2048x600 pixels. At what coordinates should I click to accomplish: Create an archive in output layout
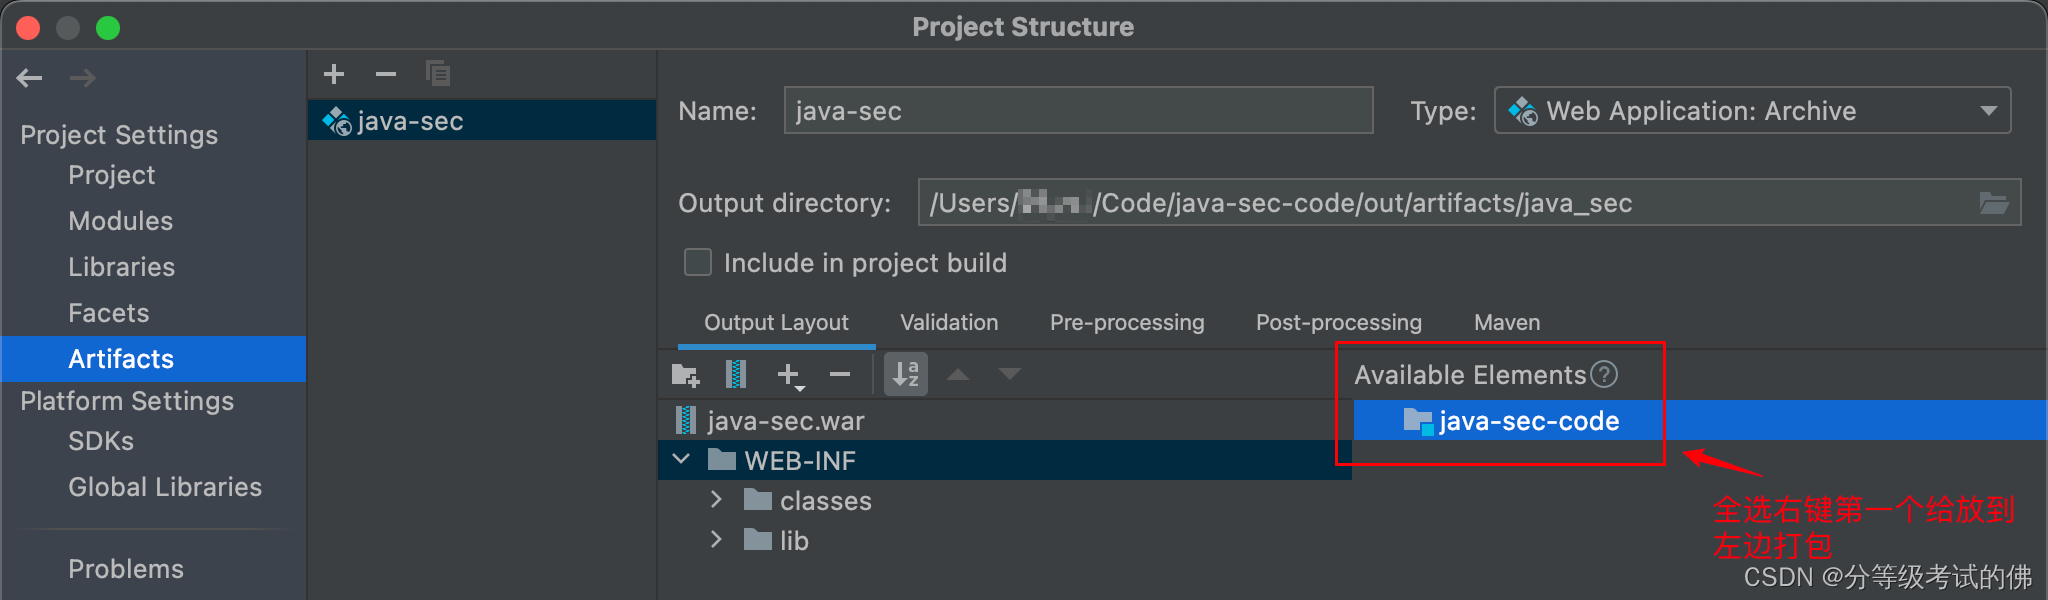coord(736,375)
